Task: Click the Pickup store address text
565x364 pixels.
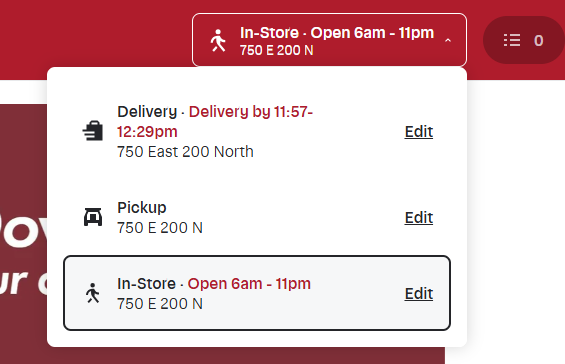Action: (160, 228)
